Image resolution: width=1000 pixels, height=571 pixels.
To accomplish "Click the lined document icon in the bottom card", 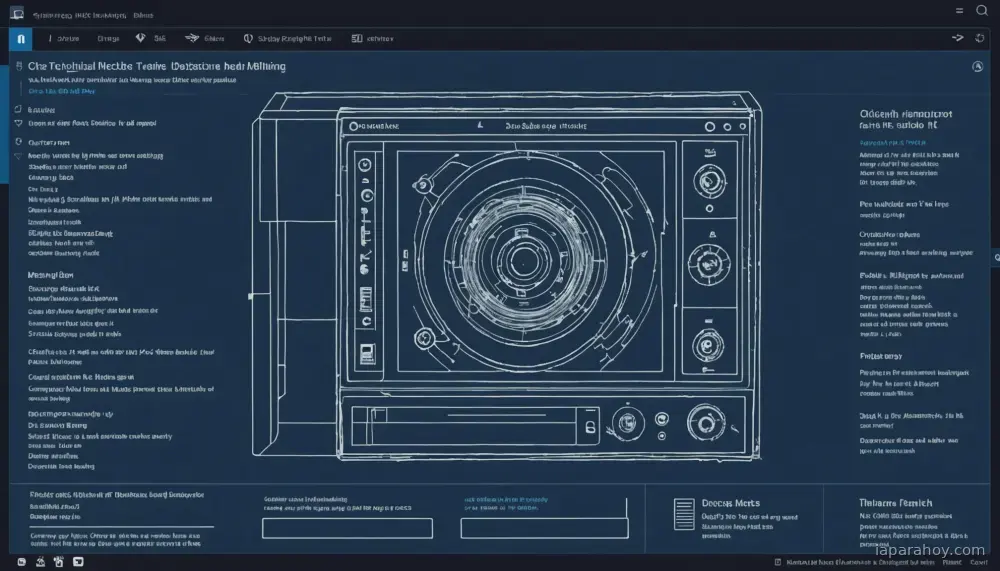I will coord(684,514).
